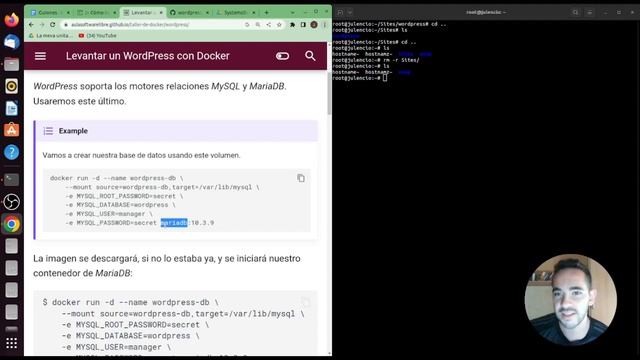Screen dimensions: 640x360
Task: Click the 'Vamos a crear nuestra base' sentence
Action: tap(141, 156)
